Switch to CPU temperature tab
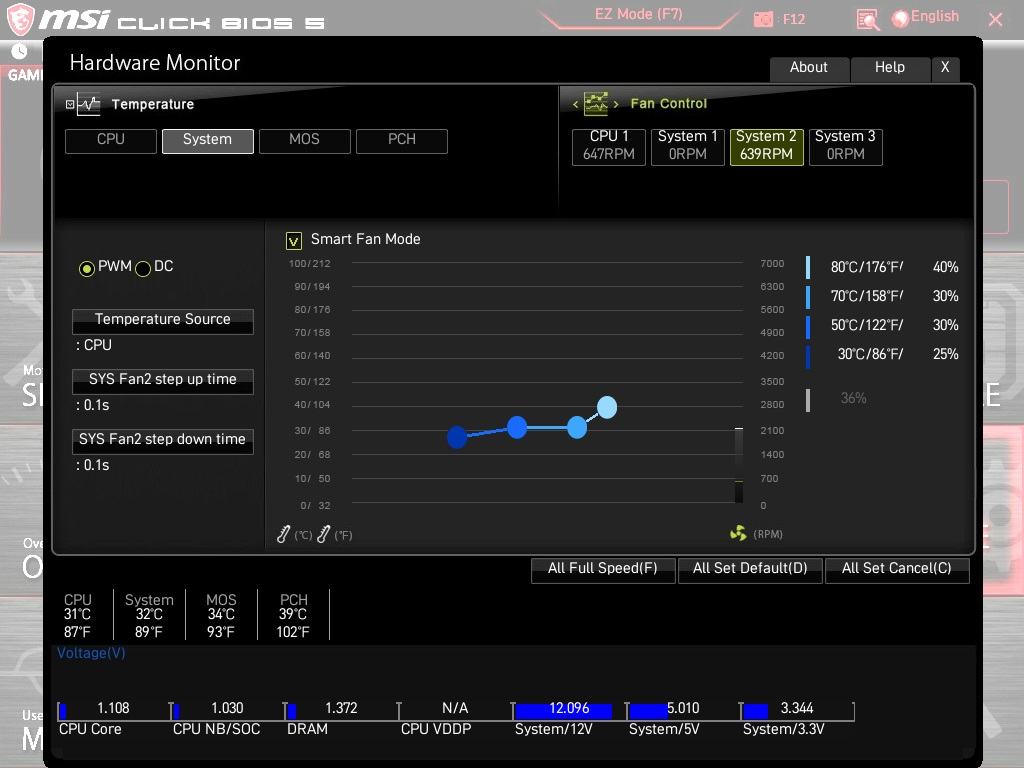This screenshot has width=1024, height=768. (x=111, y=140)
